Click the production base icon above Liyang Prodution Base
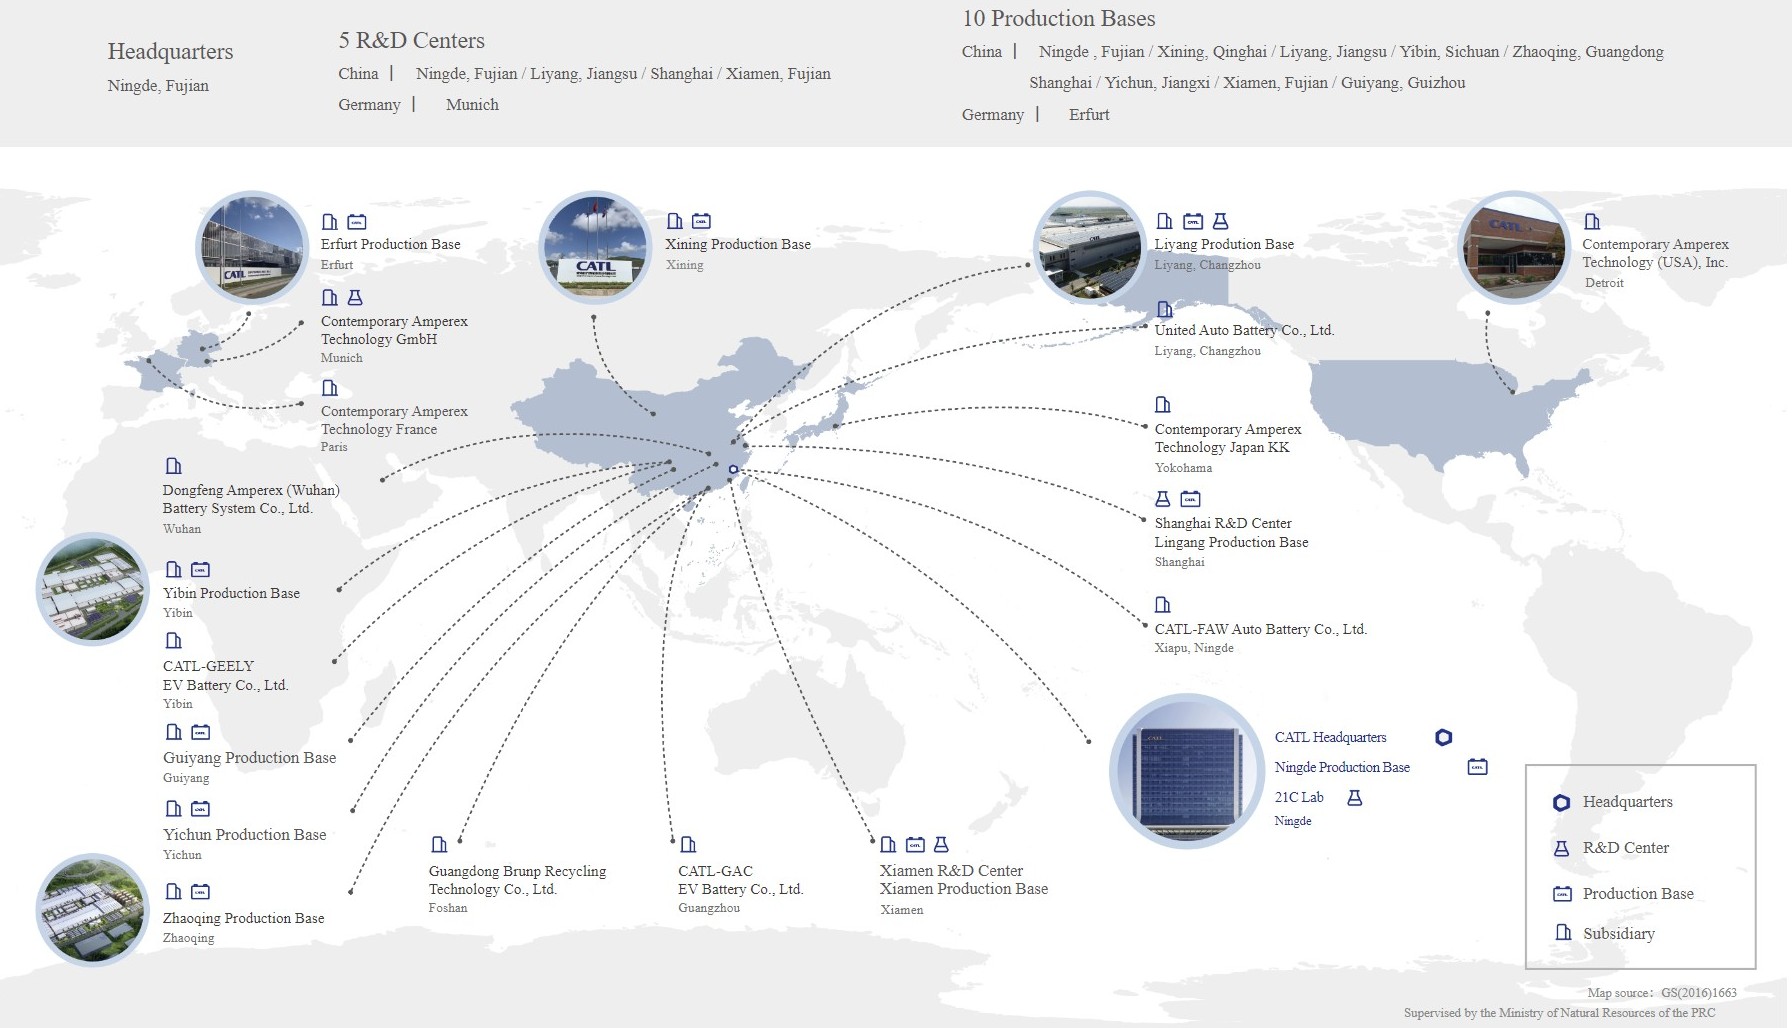The image size is (1792, 1028). tap(1193, 221)
